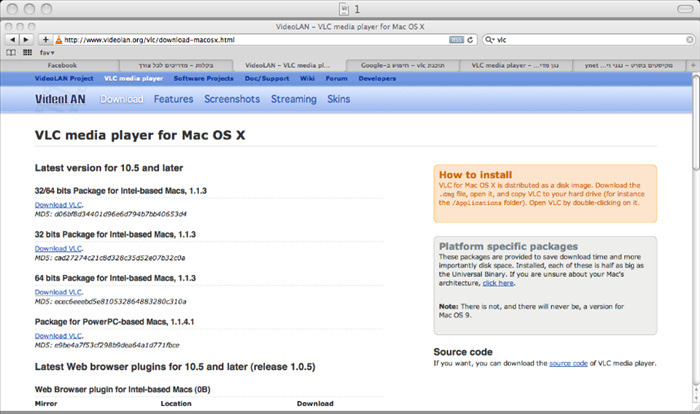Switch to the Facebook tab
700x414 pixels.
(62, 65)
